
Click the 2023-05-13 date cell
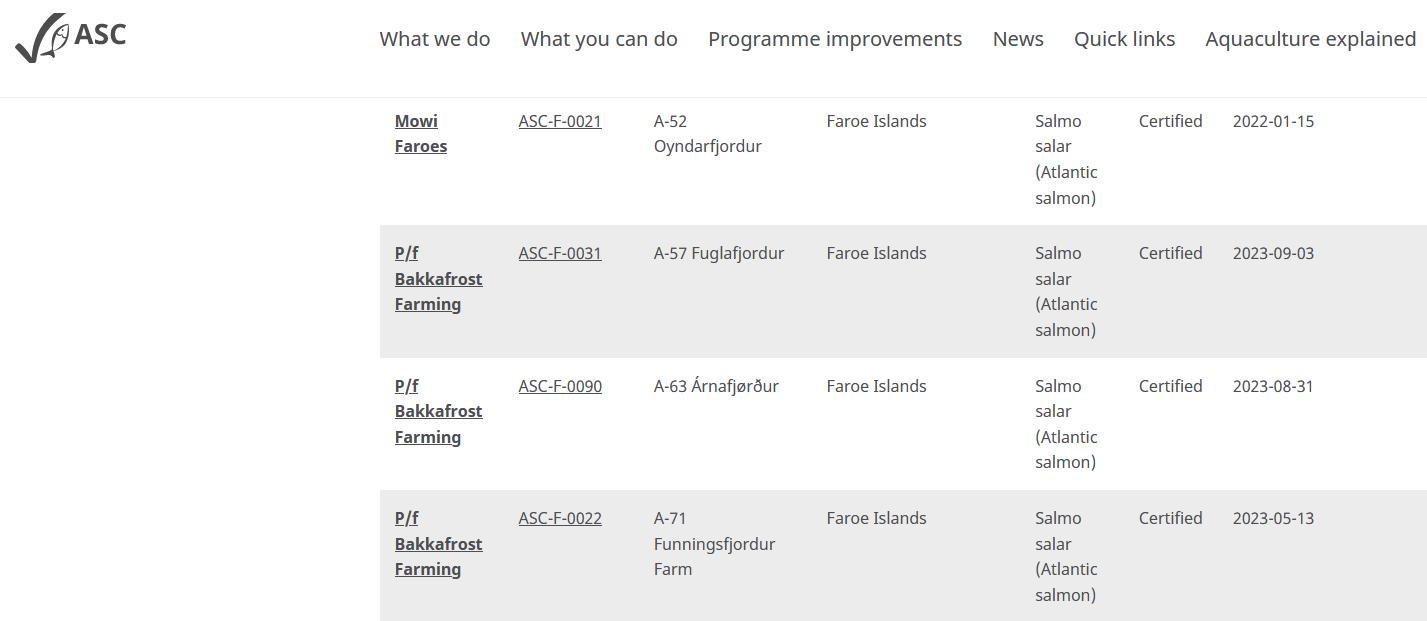pyautogui.click(x=1273, y=519)
